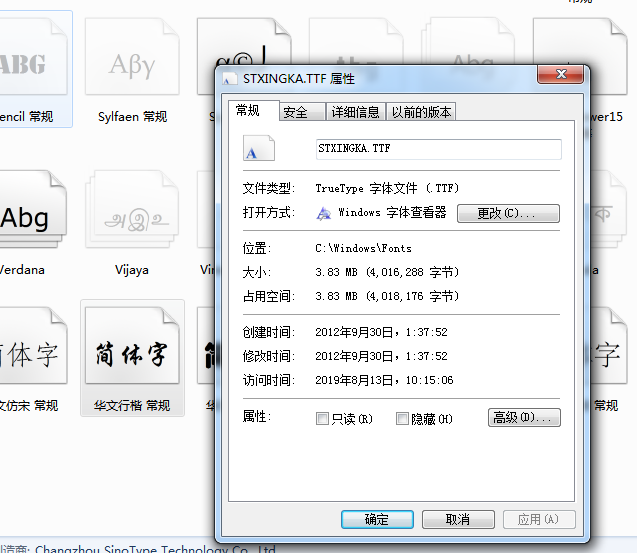The image size is (637, 553).
Task: Click the 修改时间 2012年9月30日 value
Action: (x=381, y=356)
